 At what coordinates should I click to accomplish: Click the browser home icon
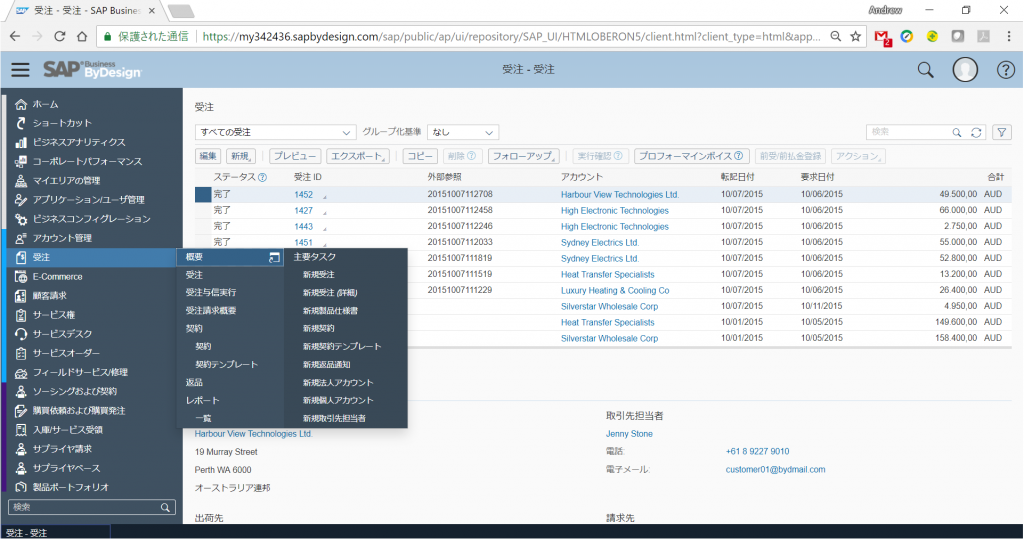click(82, 37)
